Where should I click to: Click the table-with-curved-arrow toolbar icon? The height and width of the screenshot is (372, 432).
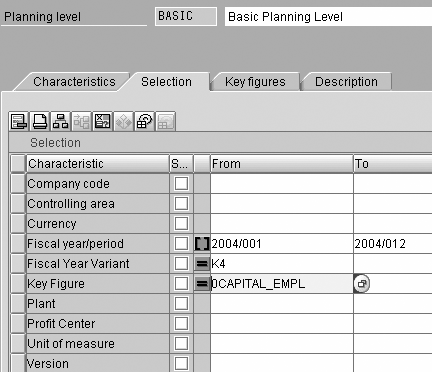[x=144, y=121]
